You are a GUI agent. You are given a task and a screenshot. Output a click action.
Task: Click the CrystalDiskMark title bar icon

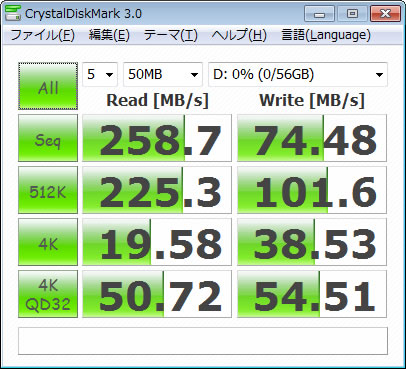click(13, 13)
